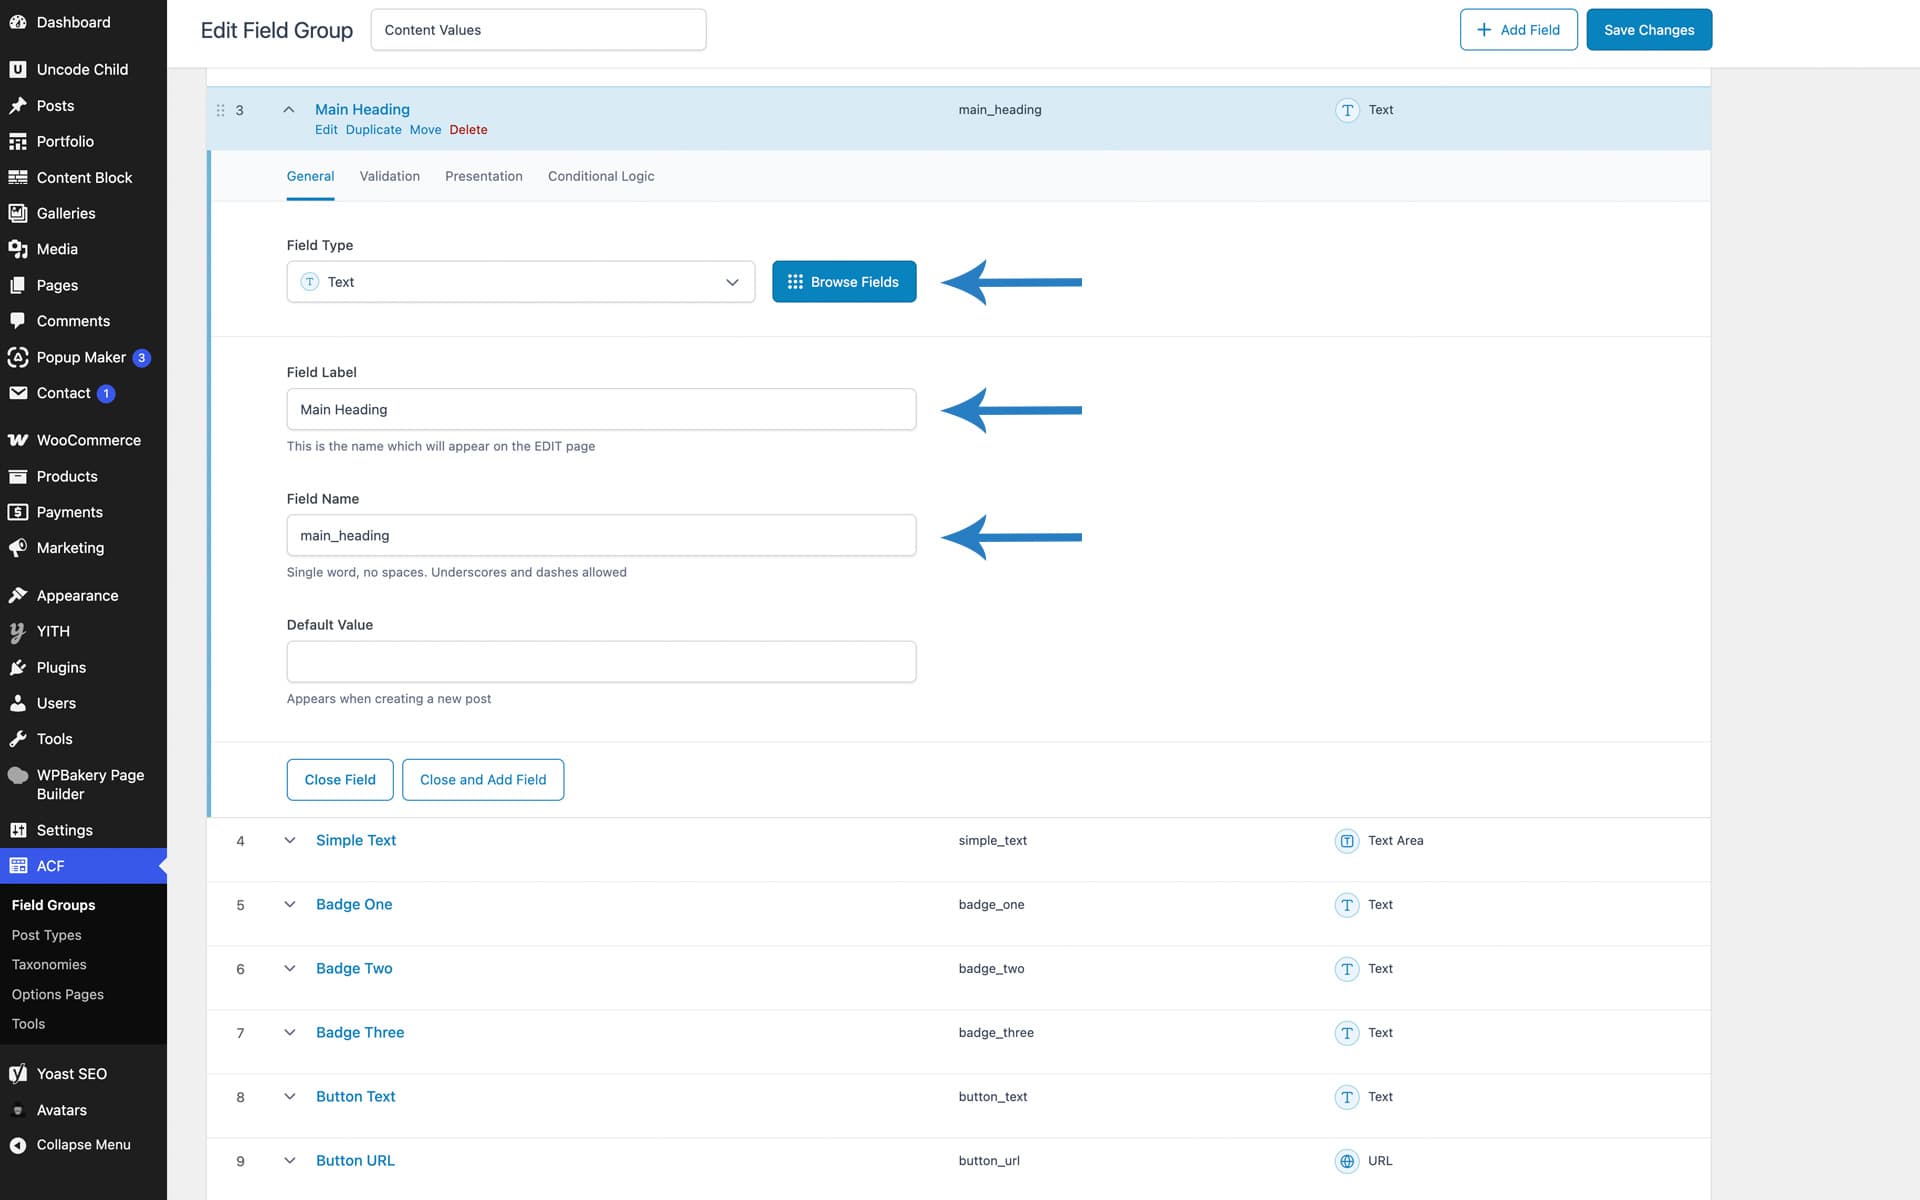Click the Popup Maker icon
Screen dimensions: 1920x1200
18,357
